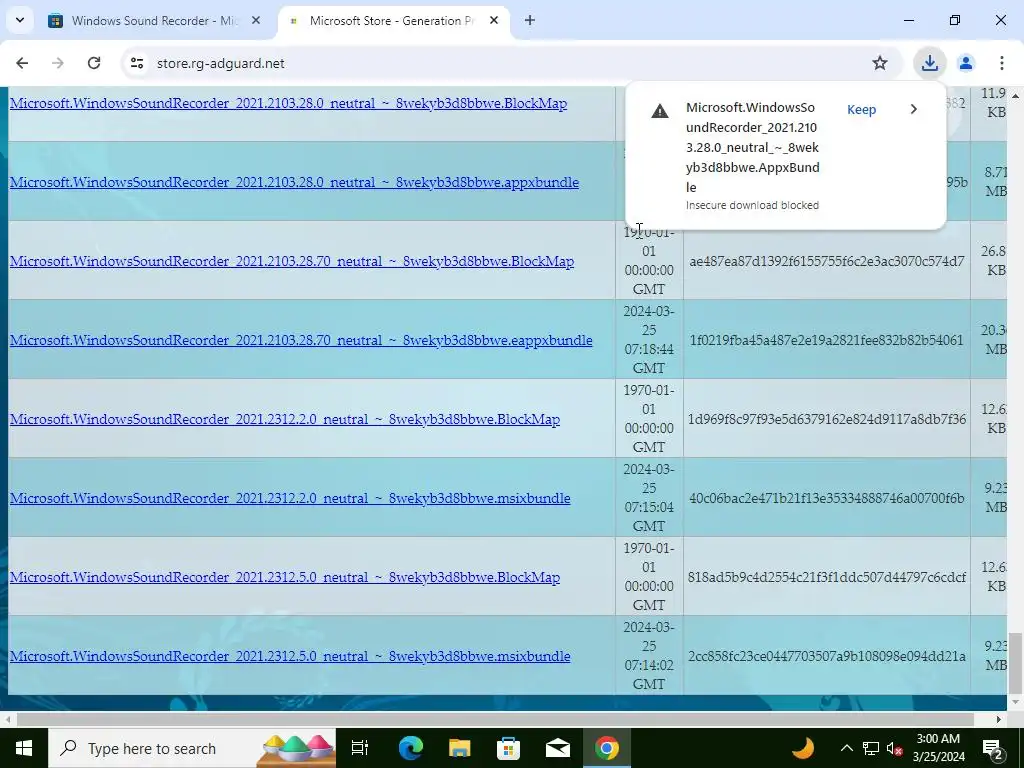Click the vertical scrollbar up arrow
The width and height of the screenshot is (1024, 768).
[x=1015, y=95]
